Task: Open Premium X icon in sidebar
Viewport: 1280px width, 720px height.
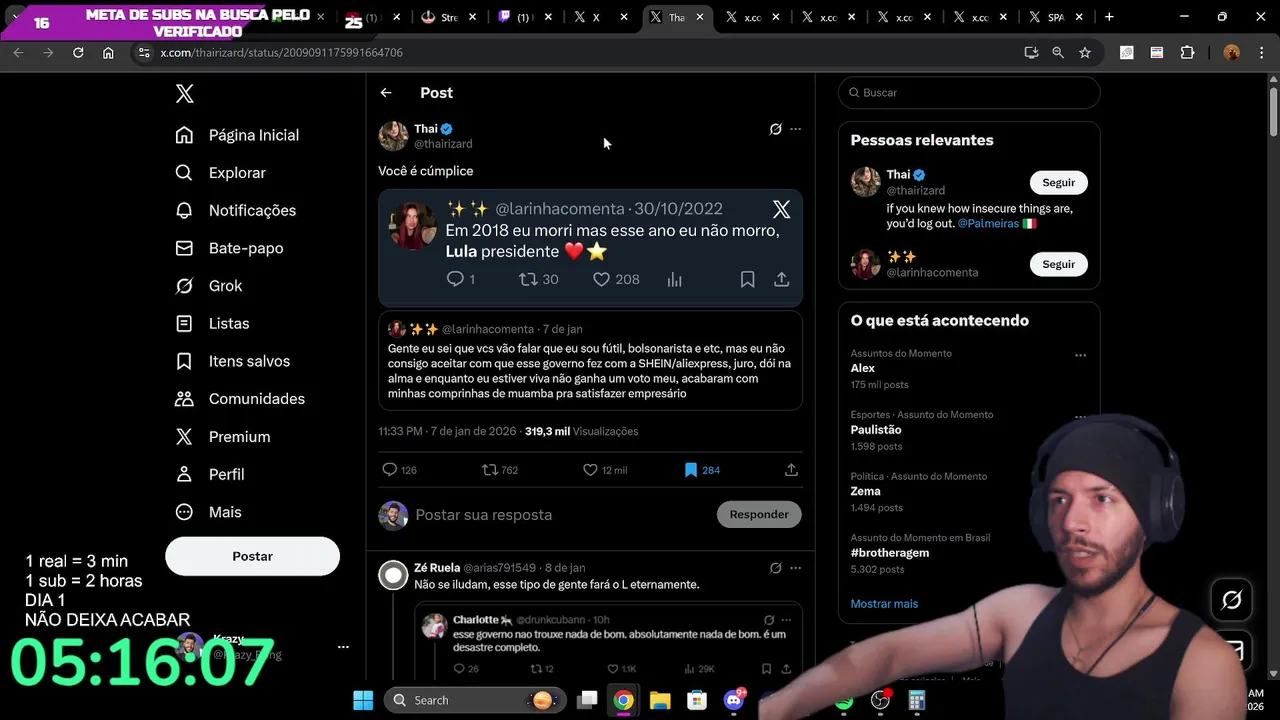Action: (x=184, y=437)
